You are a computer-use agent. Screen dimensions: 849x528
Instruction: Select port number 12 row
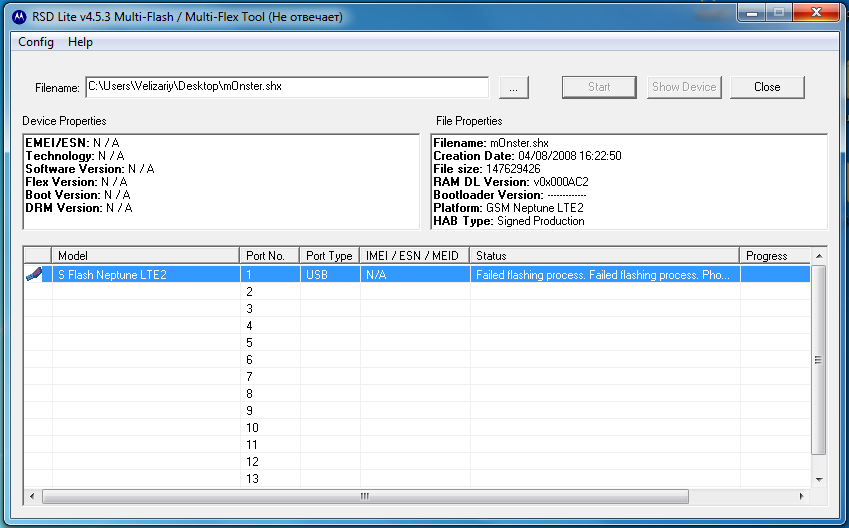(x=417, y=461)
